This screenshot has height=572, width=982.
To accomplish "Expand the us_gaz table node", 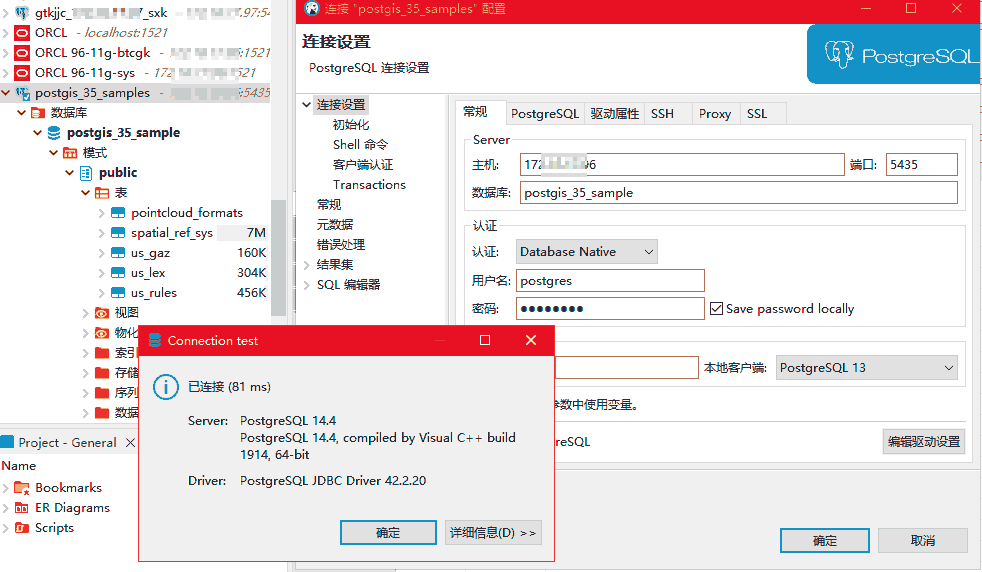I will [101, 253].
